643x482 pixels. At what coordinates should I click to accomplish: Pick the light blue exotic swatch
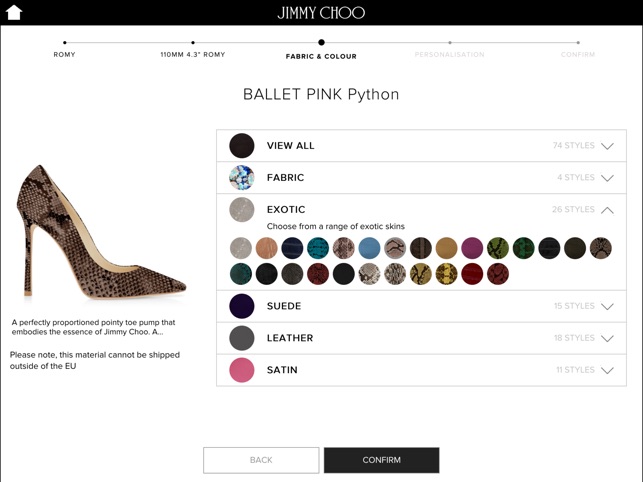click(x=369, y=248)
